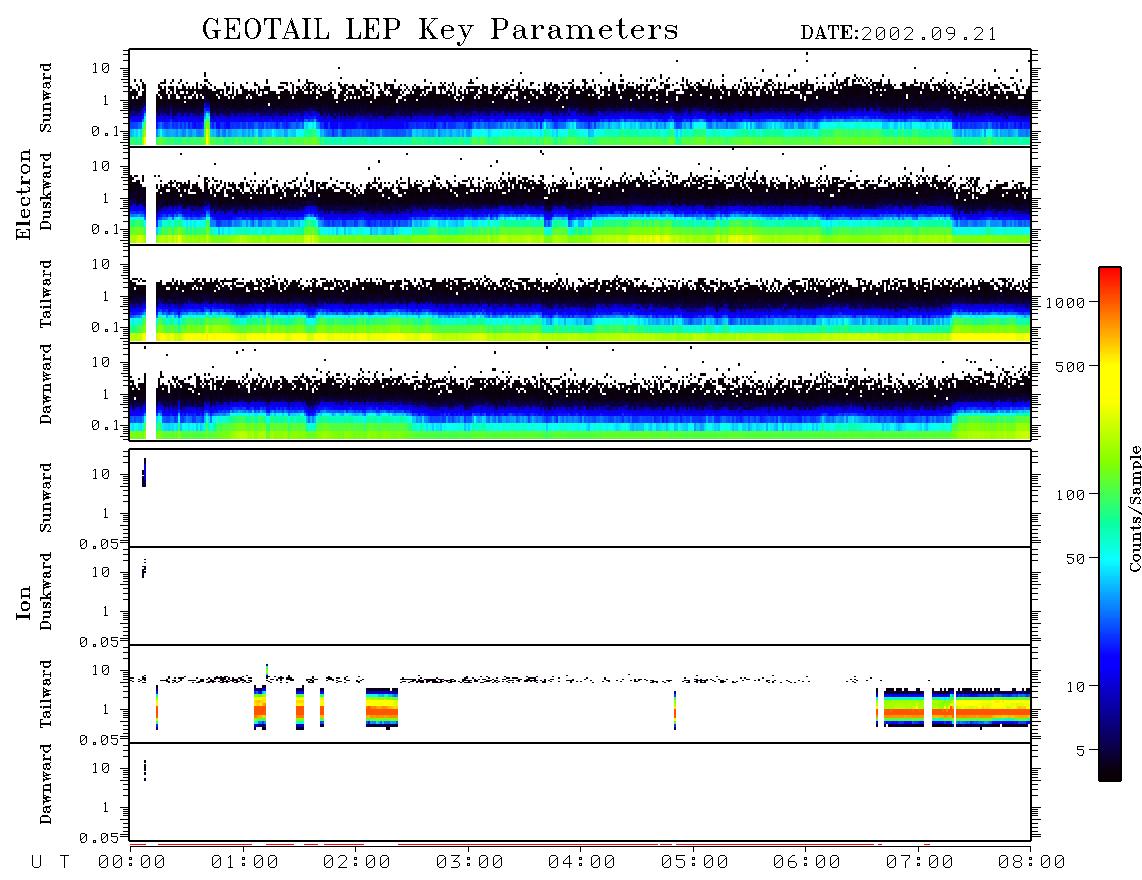
Task: Click the 5 label on the color scale
Action: (1080, 751)
